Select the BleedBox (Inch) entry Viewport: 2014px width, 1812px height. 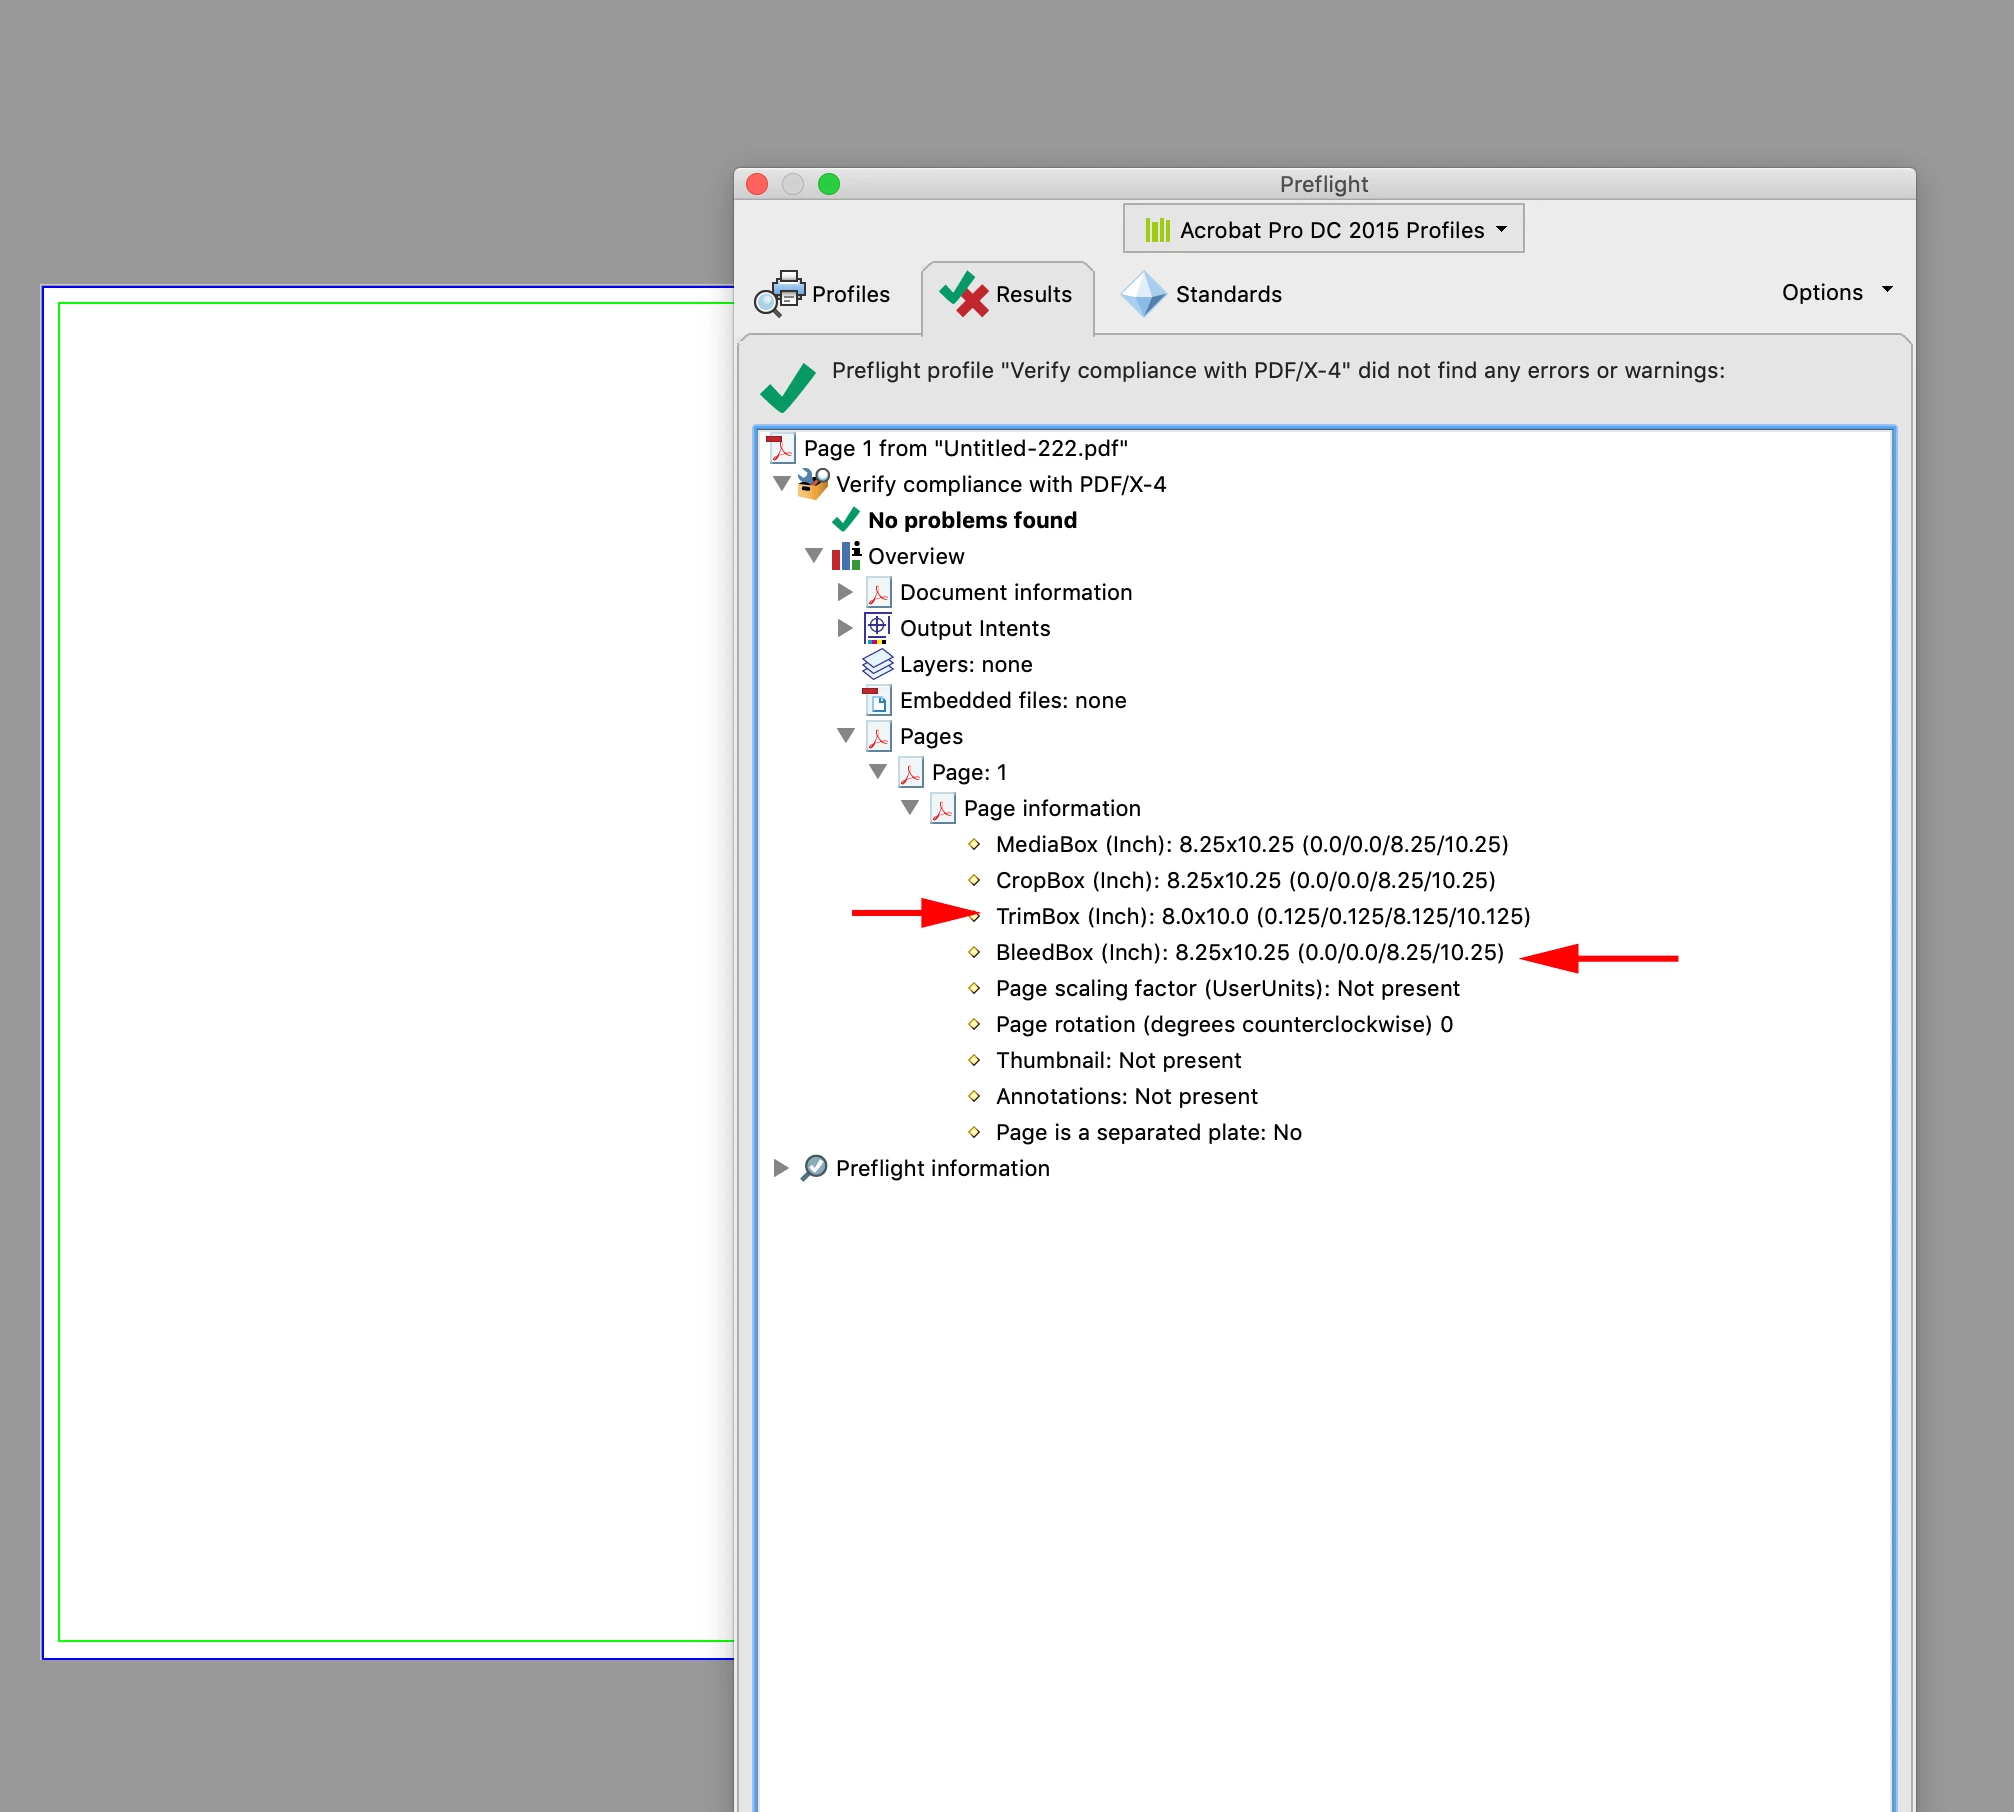1249,952
